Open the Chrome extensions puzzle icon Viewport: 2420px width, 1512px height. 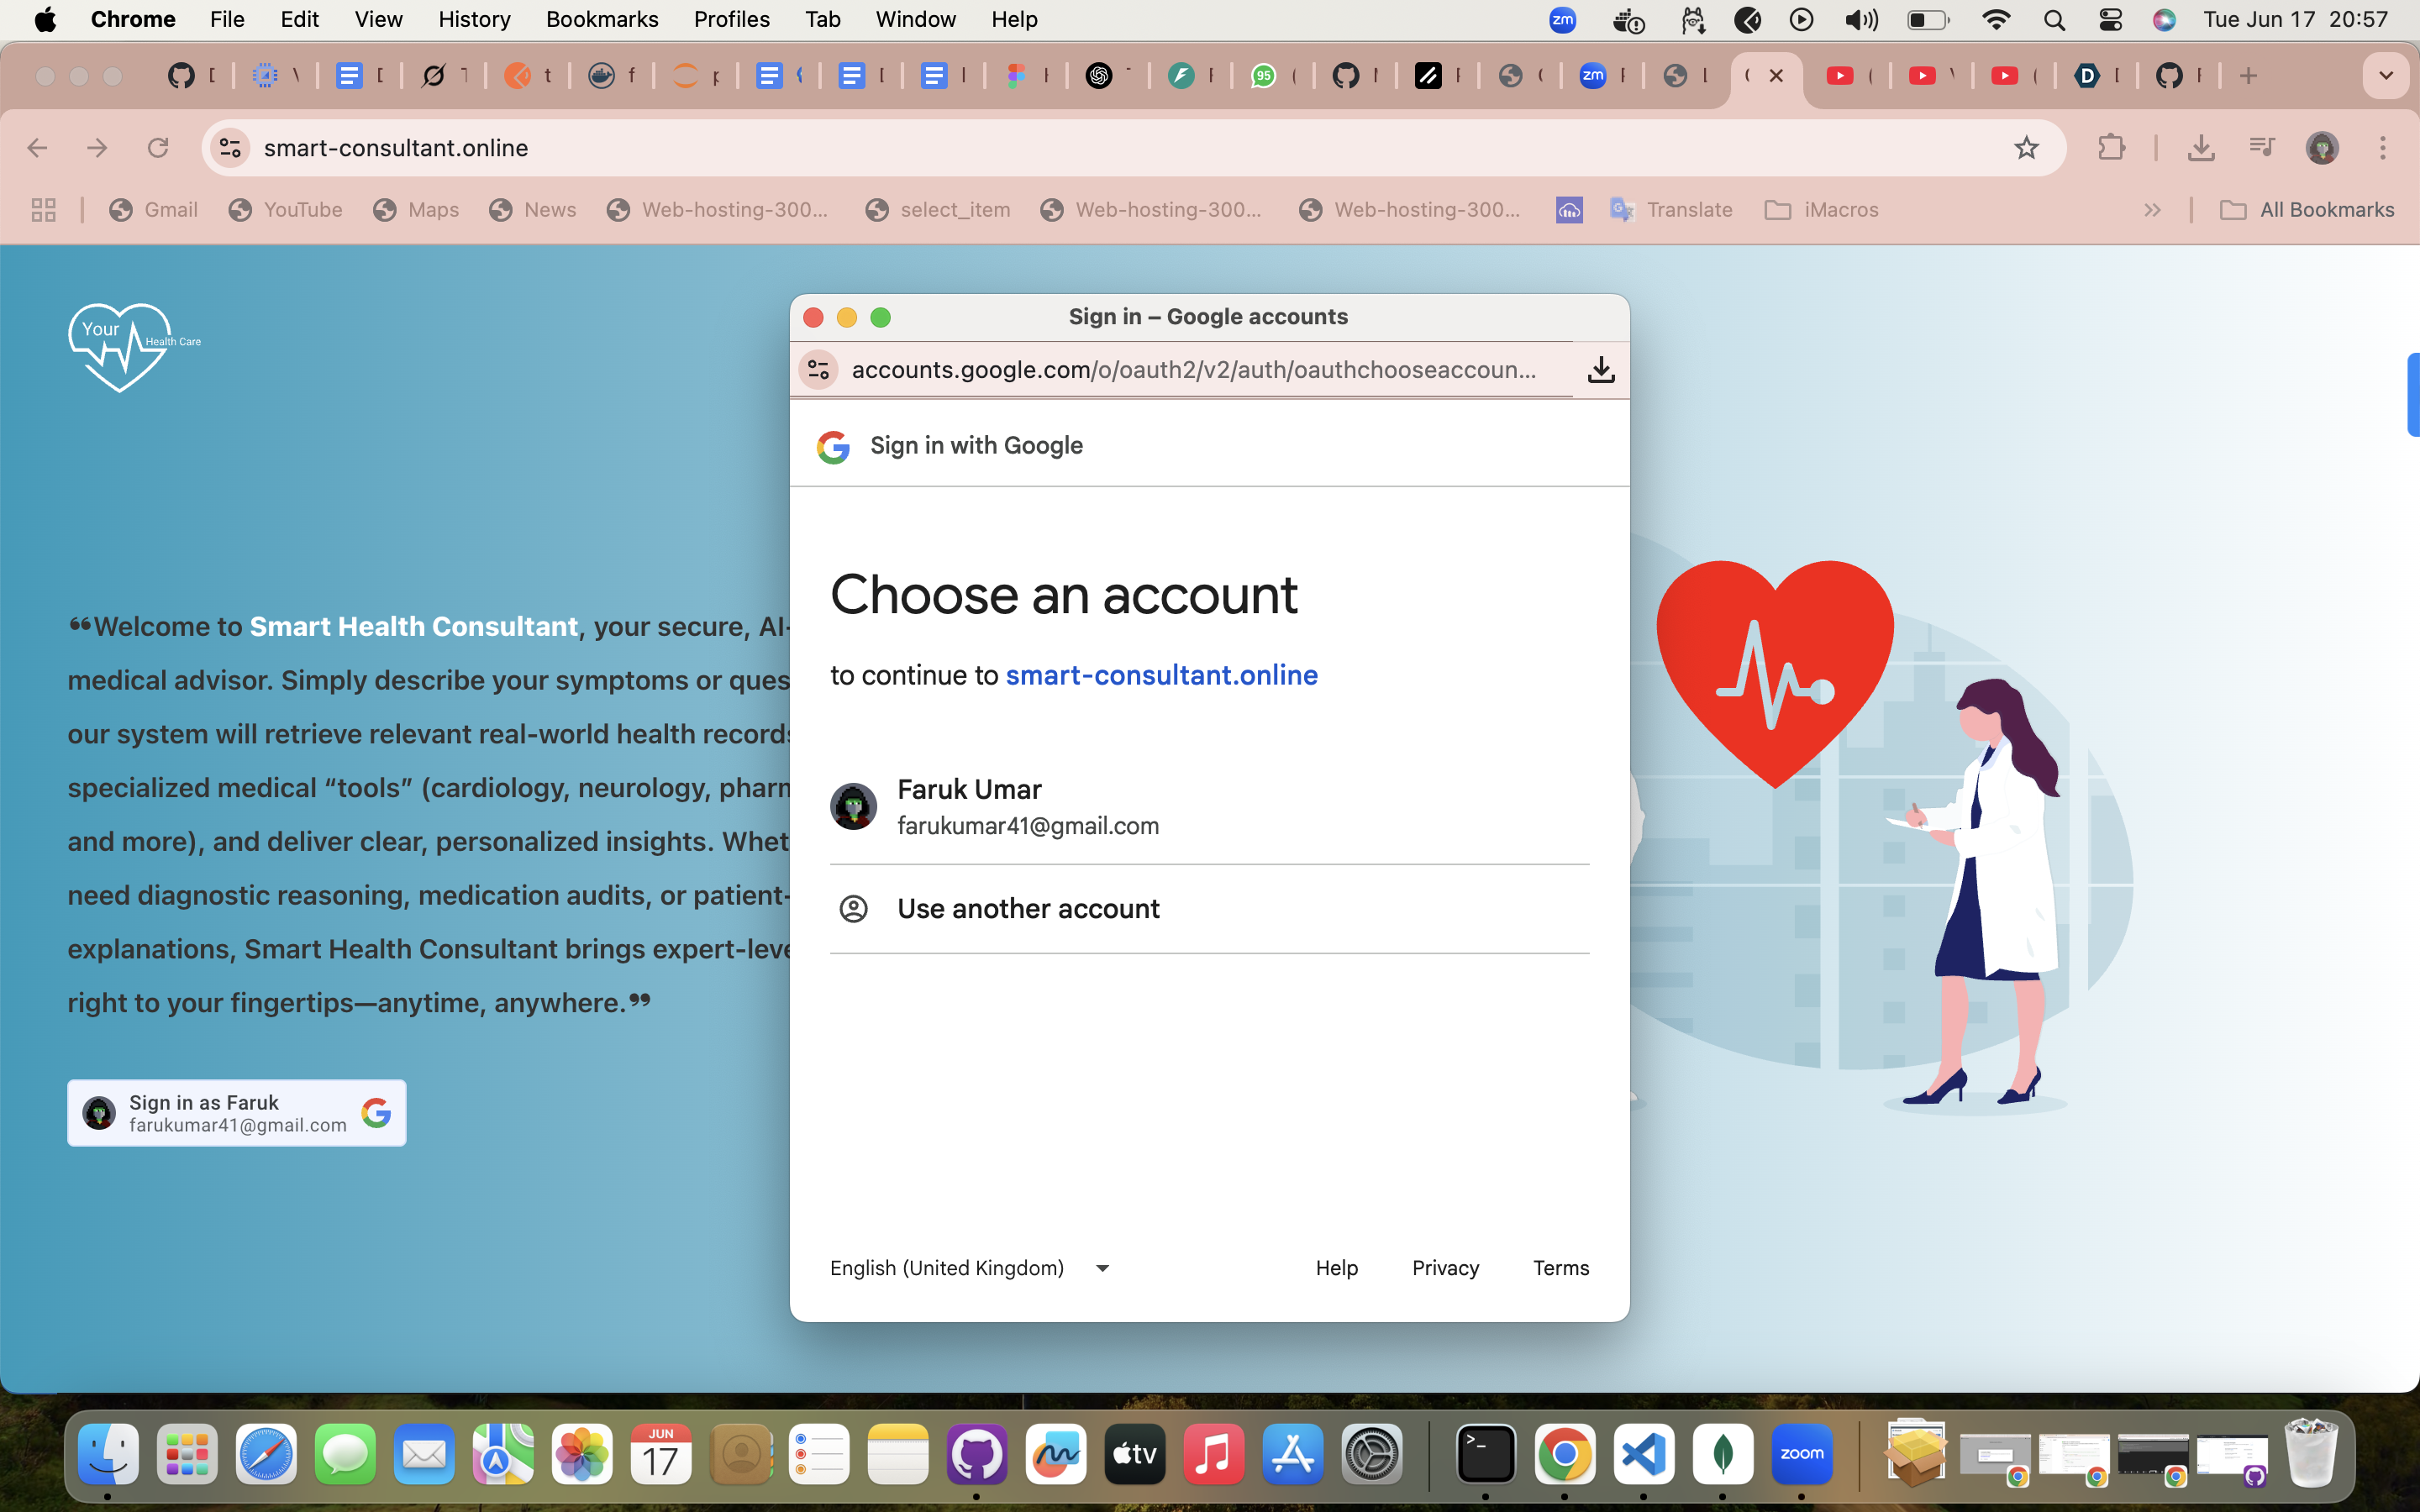point(2111,148)
